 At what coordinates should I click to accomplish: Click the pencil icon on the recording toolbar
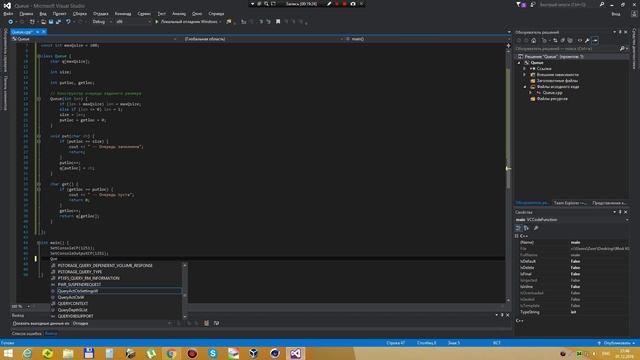pos(329,4)
